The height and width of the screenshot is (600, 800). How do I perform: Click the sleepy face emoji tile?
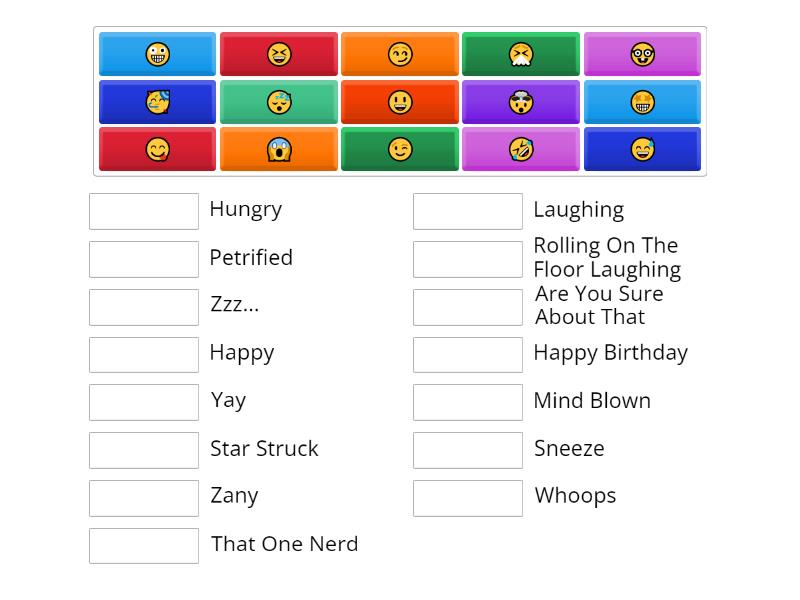pyautogui.click(x=280, y=101)
